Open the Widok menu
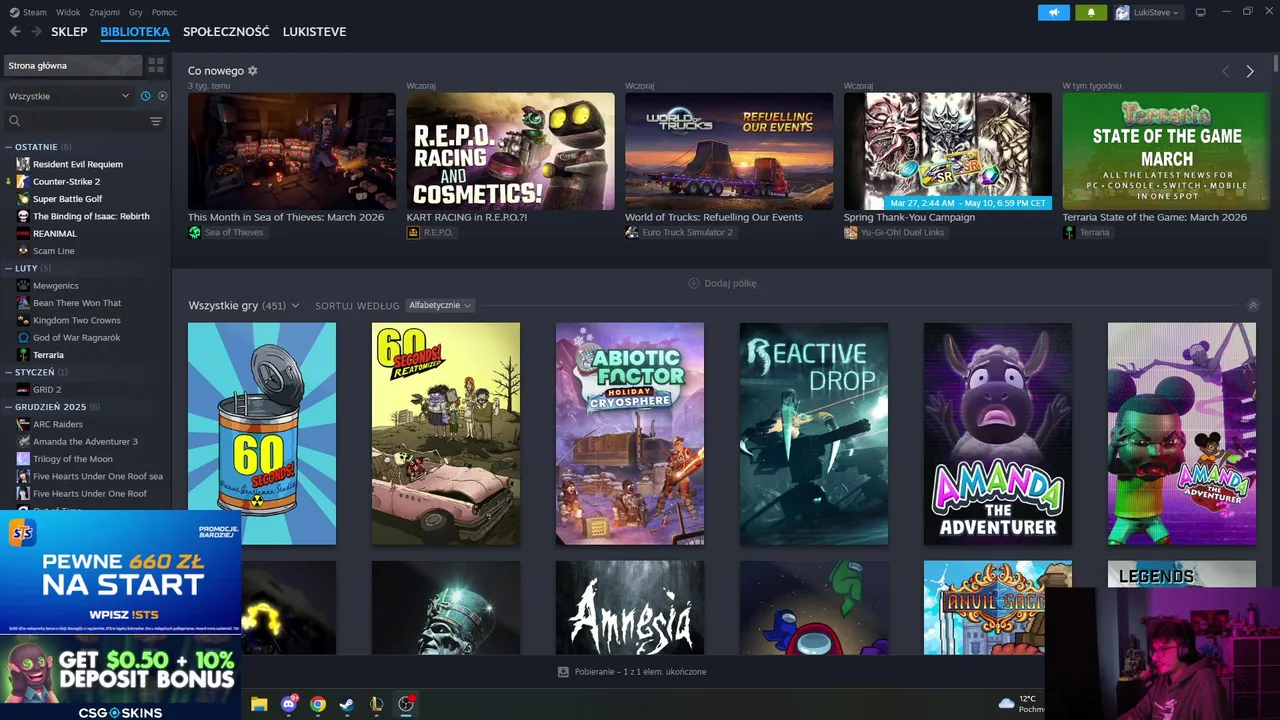The width and height of the screenshot is (1280, 720). pyautogui.click(x=68, y=12)
